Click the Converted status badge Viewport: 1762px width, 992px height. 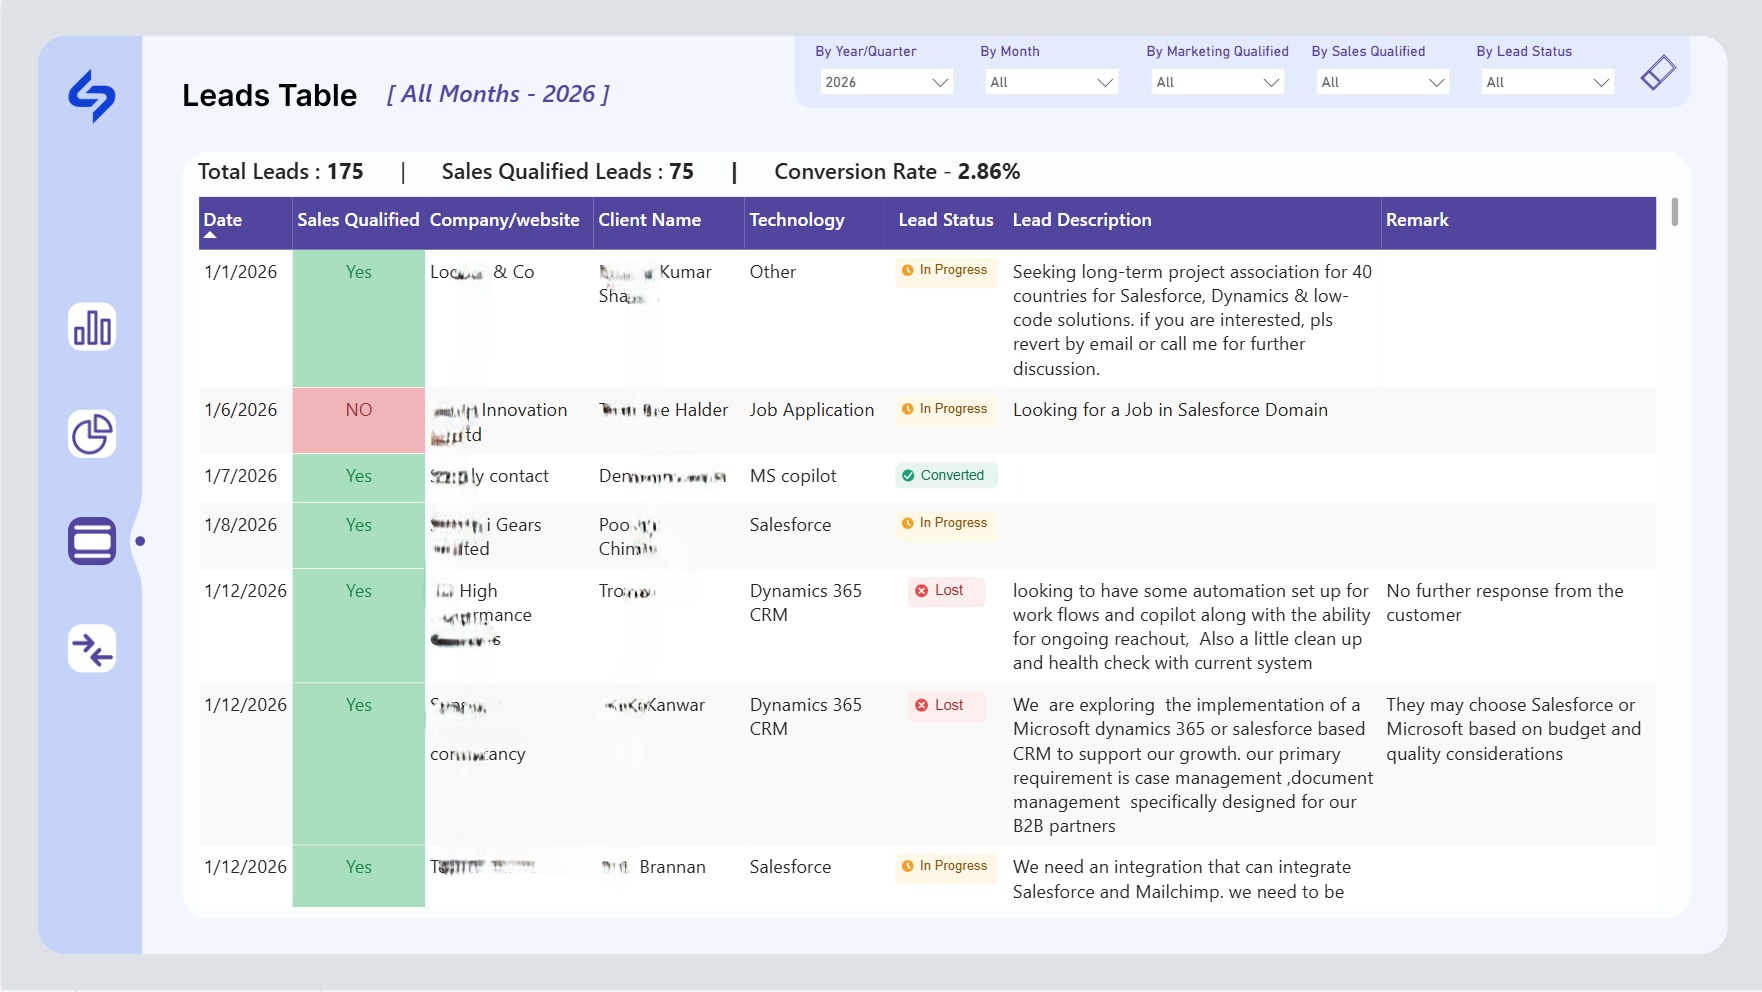tap(946, 476)
